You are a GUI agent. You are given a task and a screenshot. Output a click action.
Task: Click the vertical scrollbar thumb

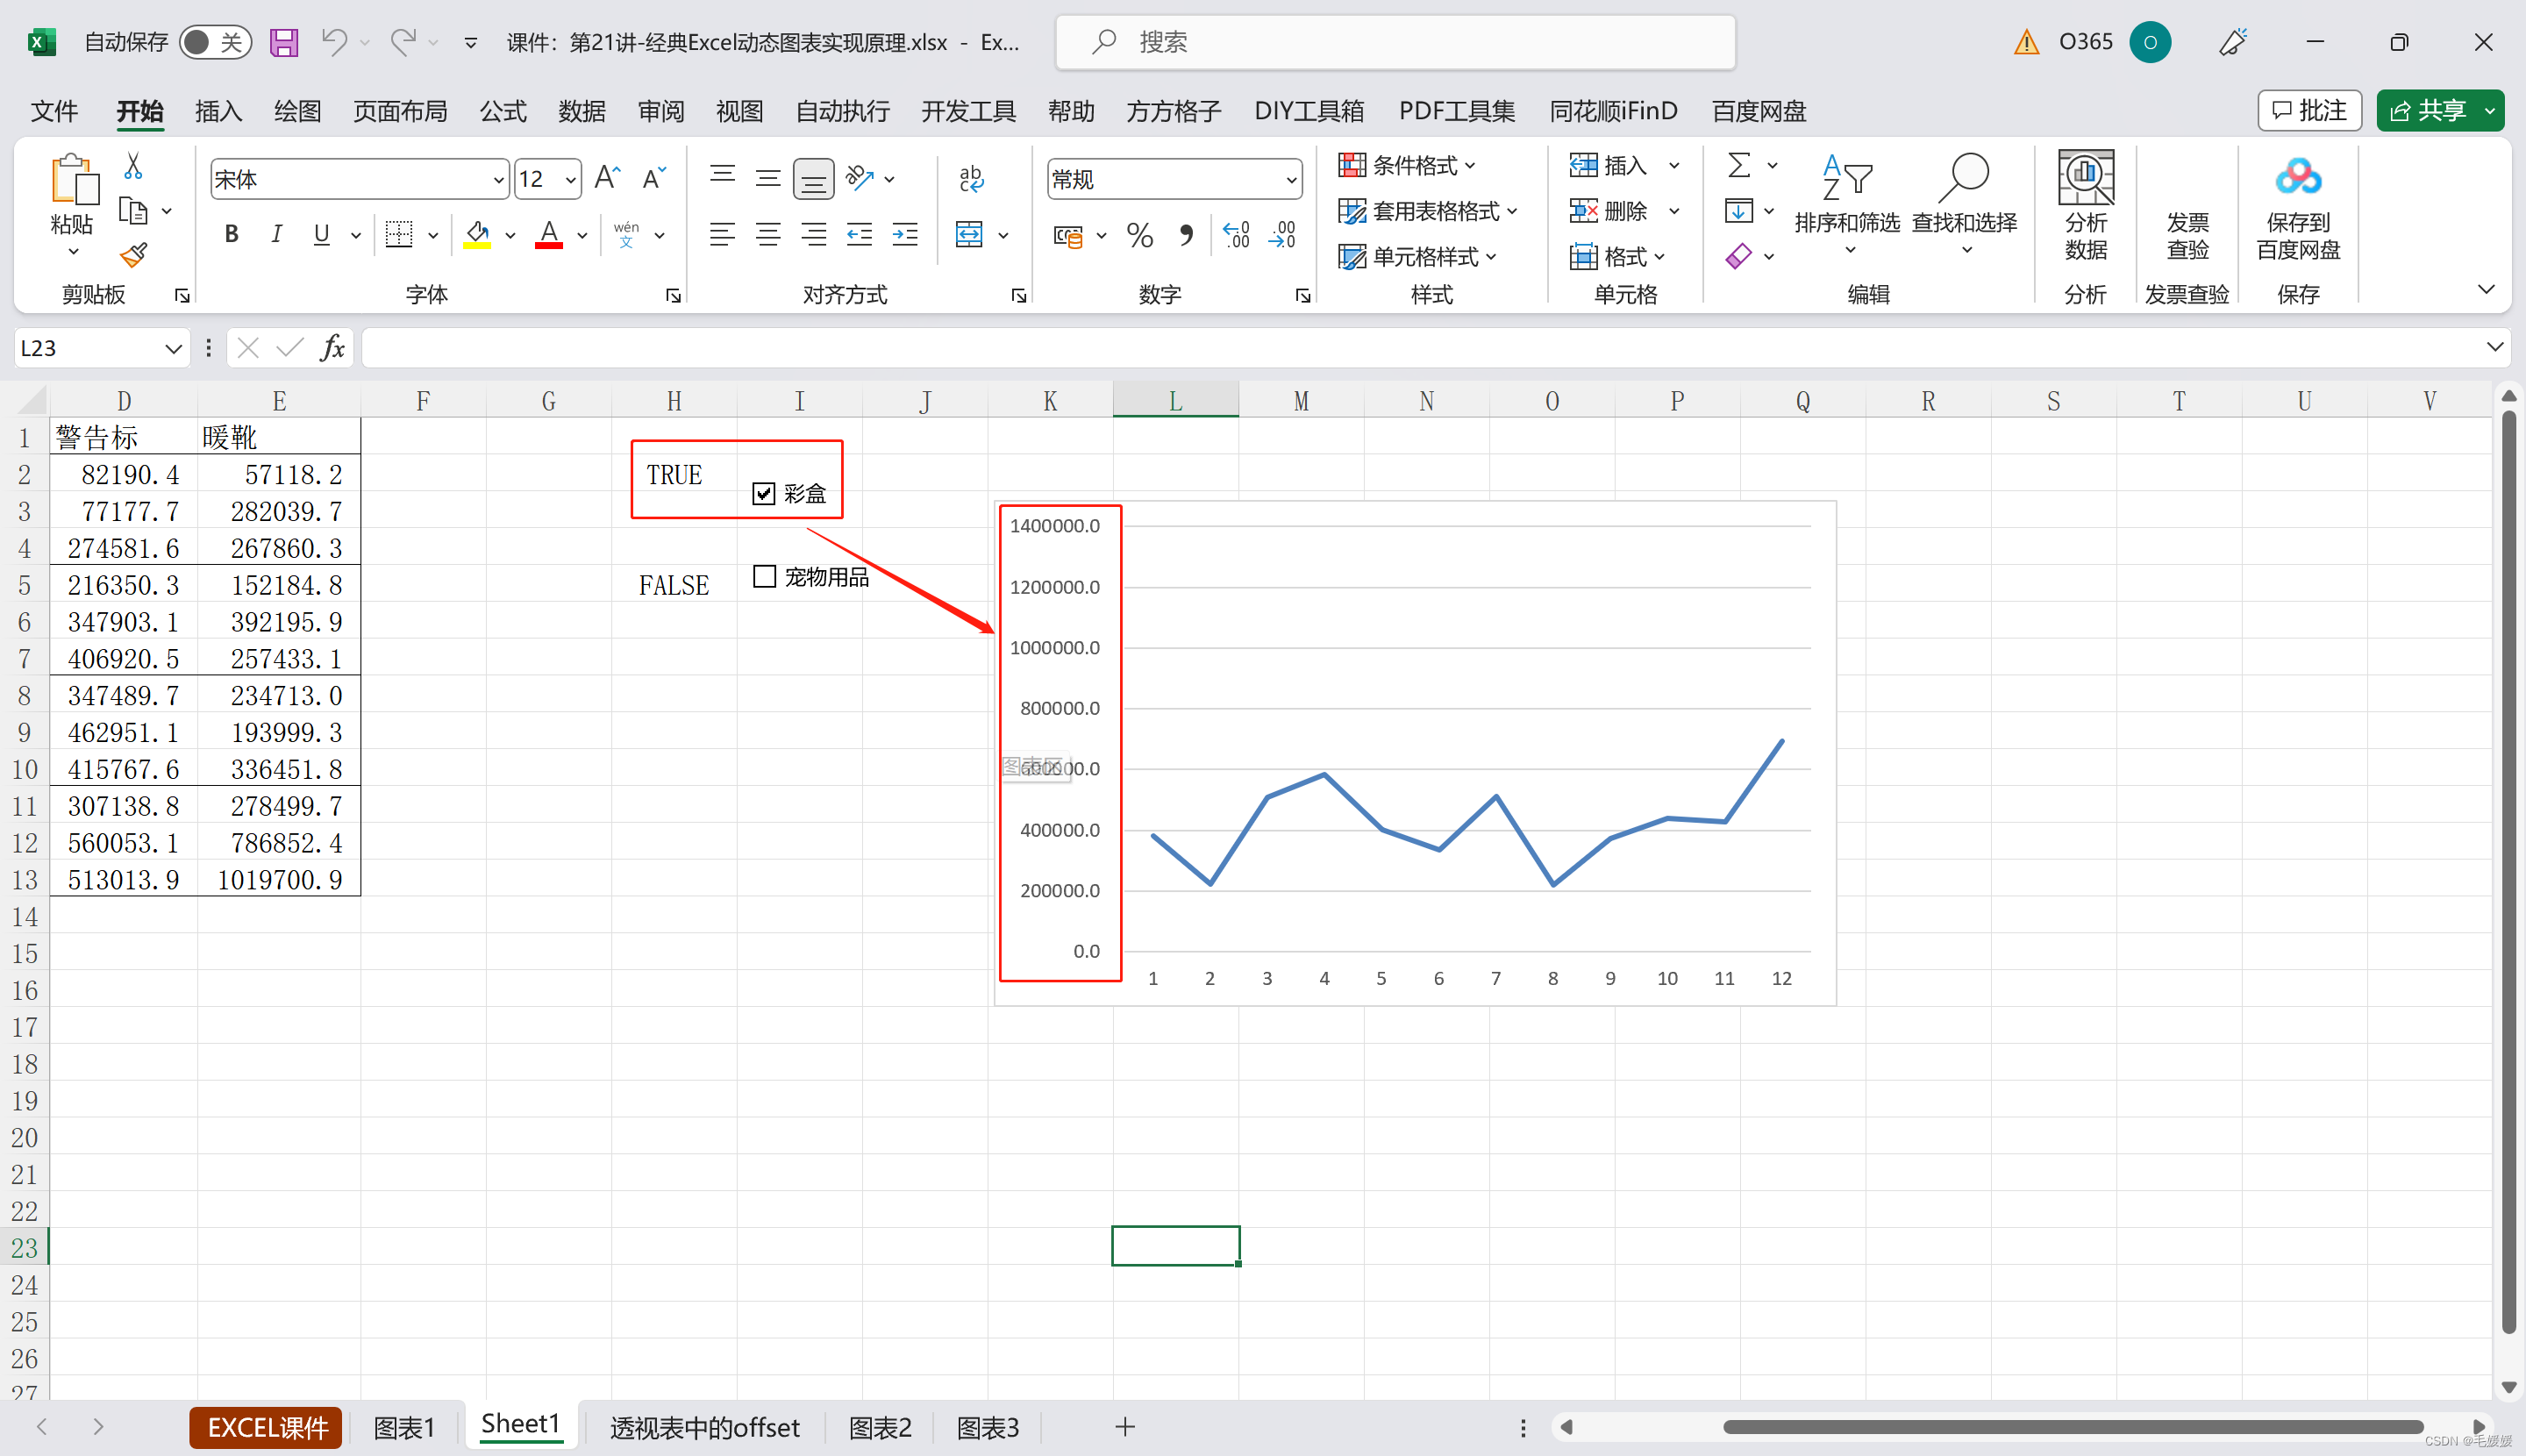click(x=2508, y=870)
